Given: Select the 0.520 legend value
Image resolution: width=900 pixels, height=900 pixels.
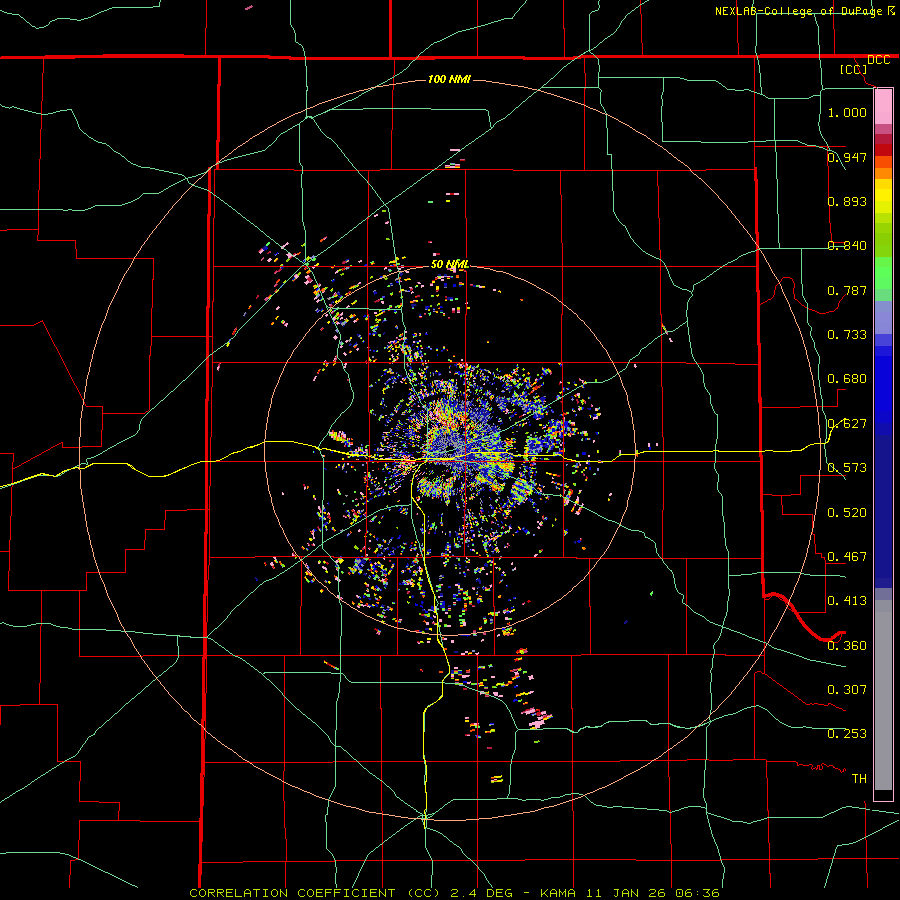Looking at the screenshot, I should pos(847,513).
